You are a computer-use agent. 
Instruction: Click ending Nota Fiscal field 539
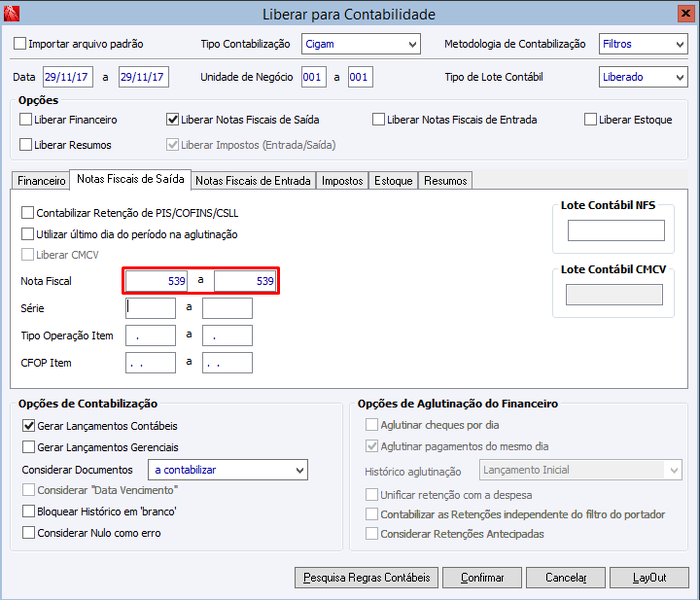245,281
